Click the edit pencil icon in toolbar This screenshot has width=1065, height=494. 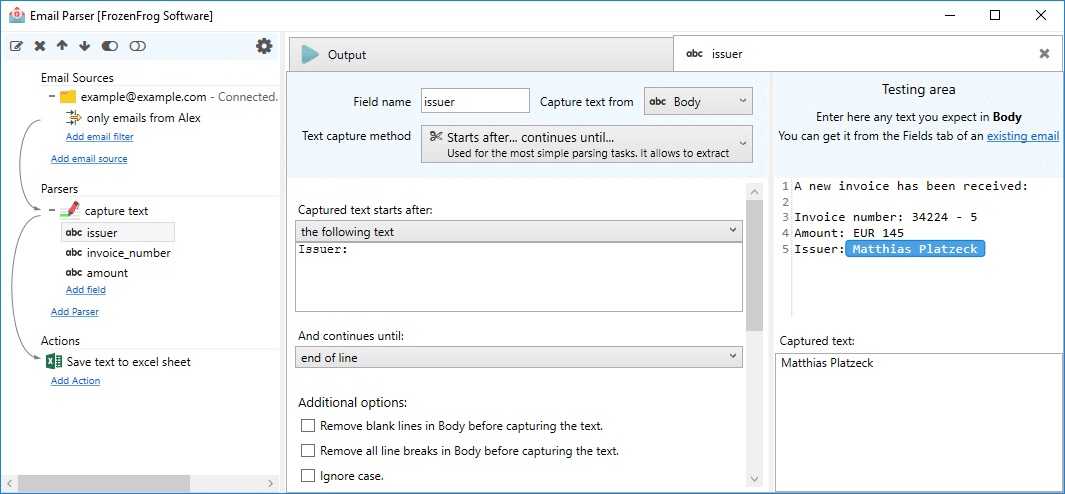point(17,46)
